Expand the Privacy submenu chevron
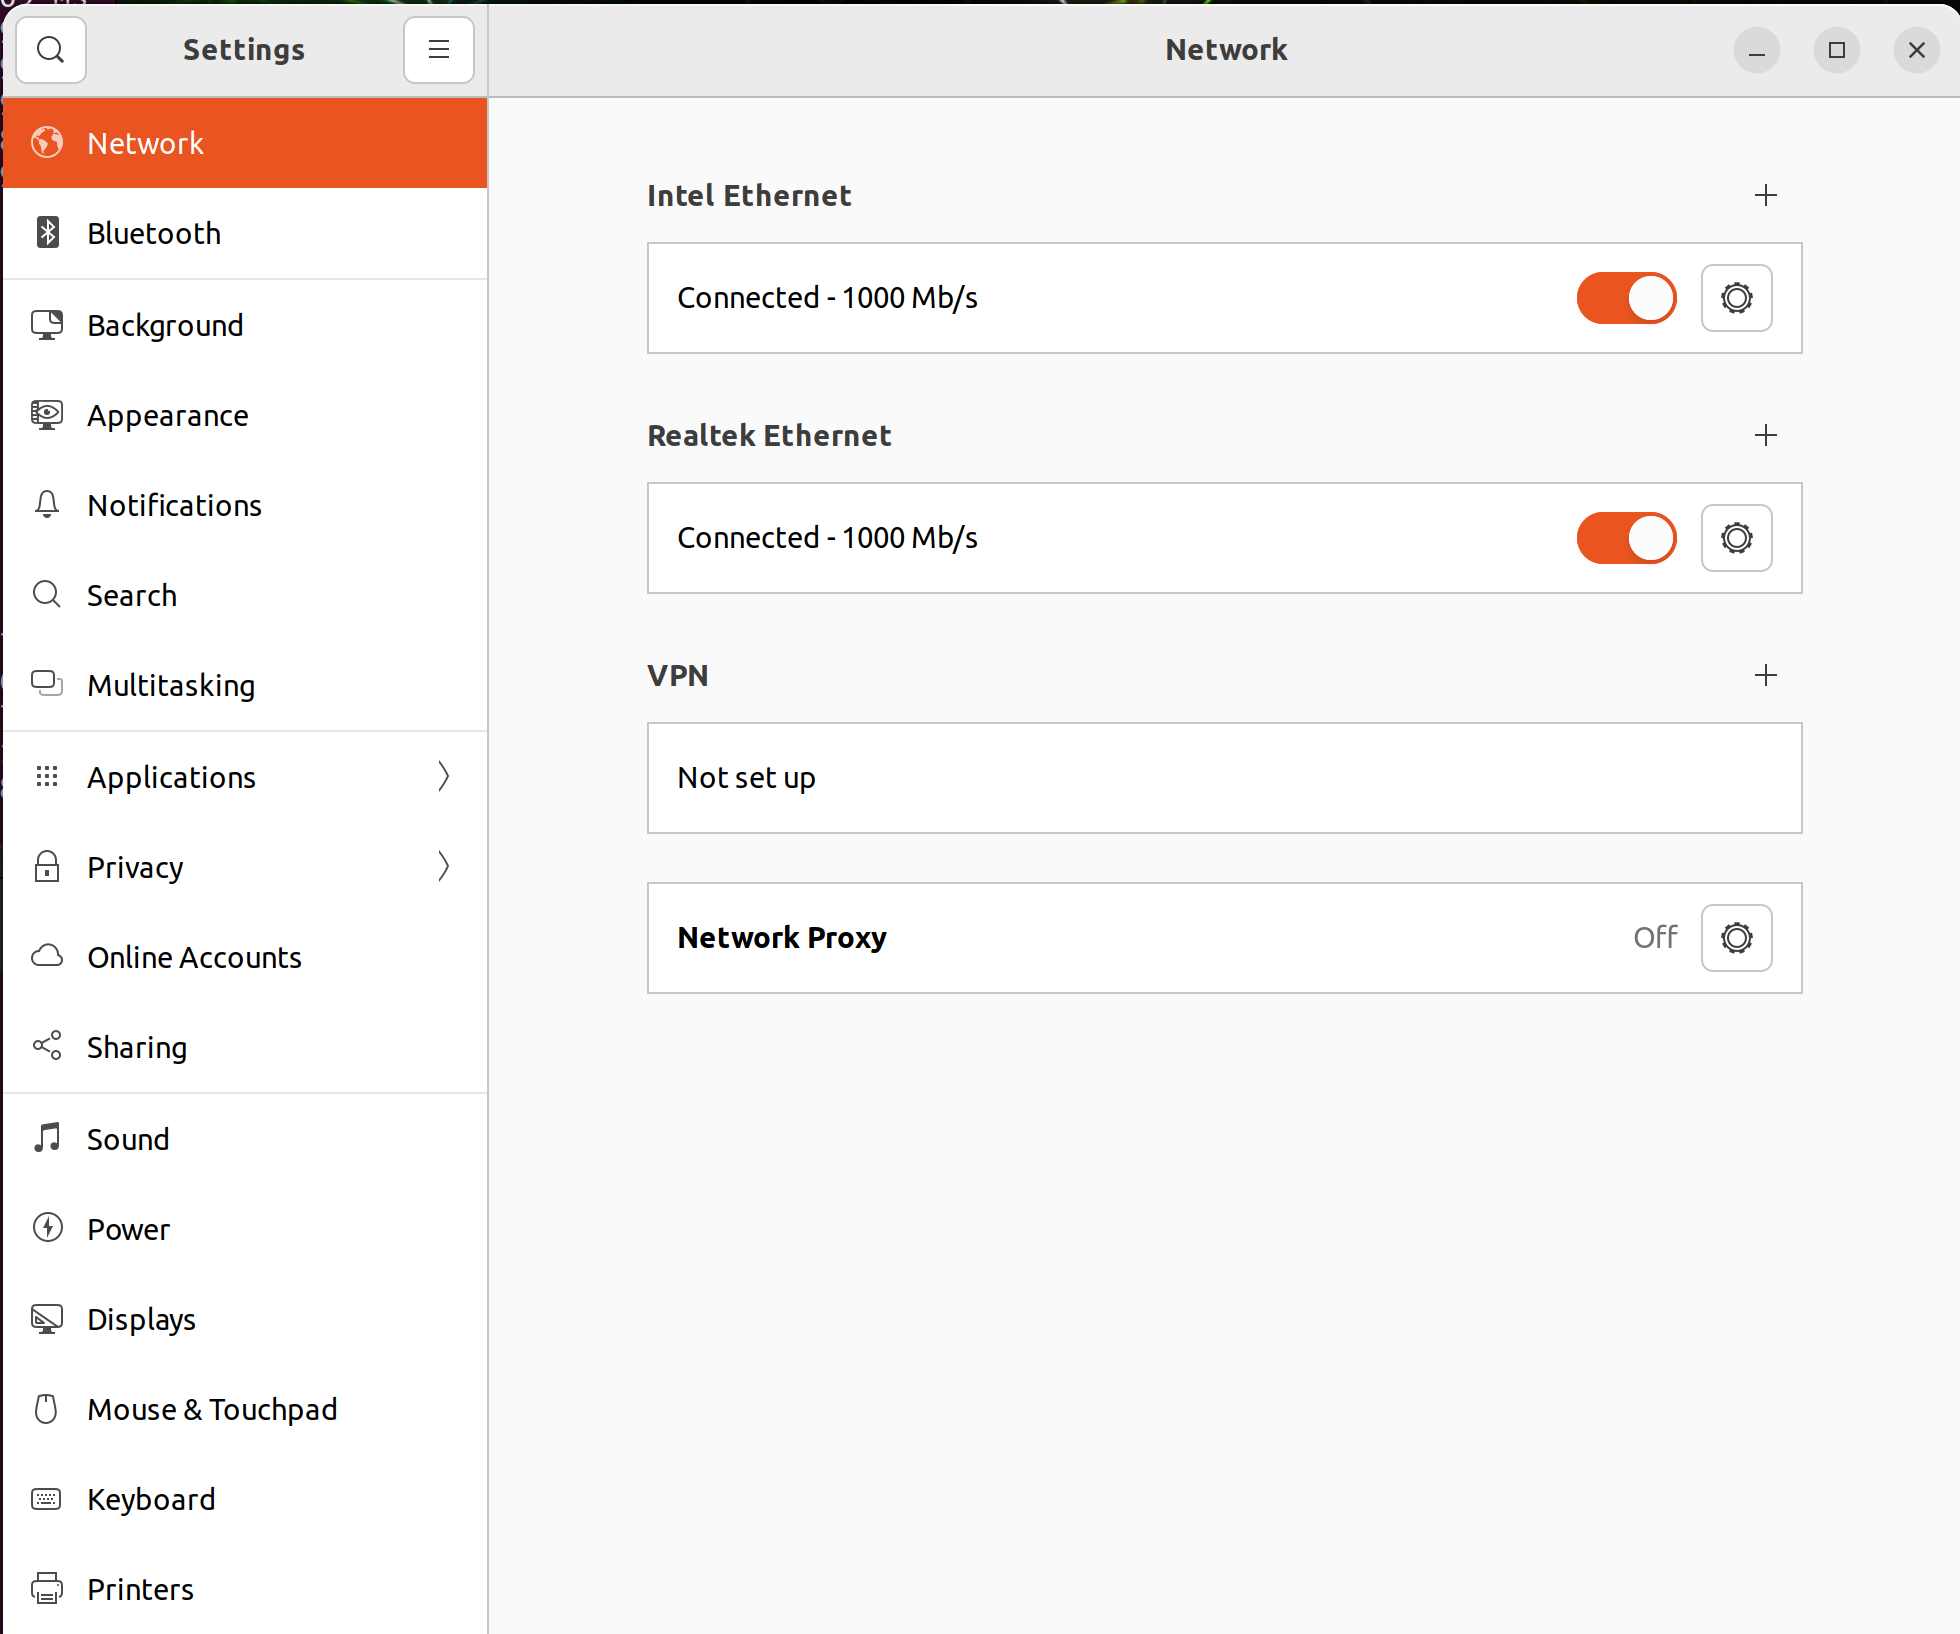 443,866
